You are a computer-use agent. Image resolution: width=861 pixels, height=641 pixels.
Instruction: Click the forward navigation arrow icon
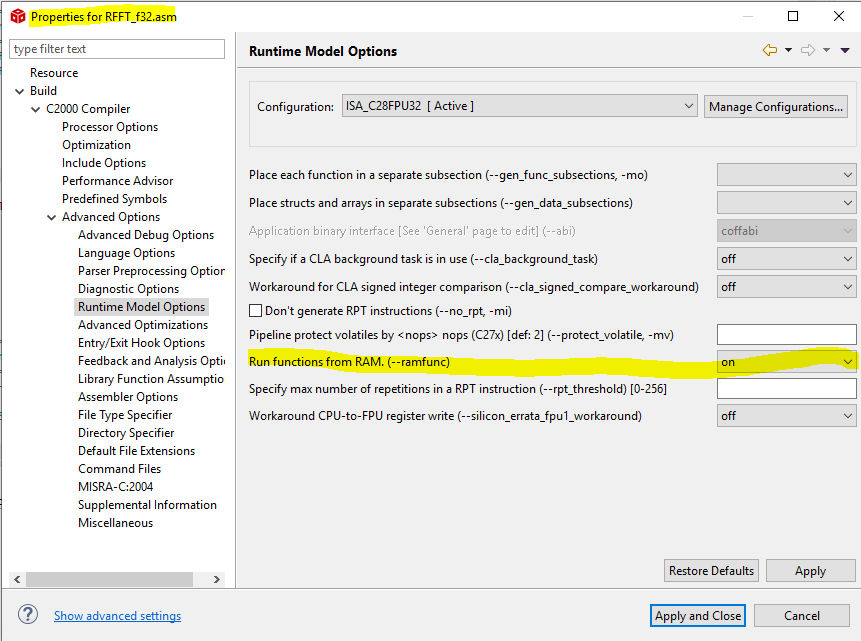point(808,50)
